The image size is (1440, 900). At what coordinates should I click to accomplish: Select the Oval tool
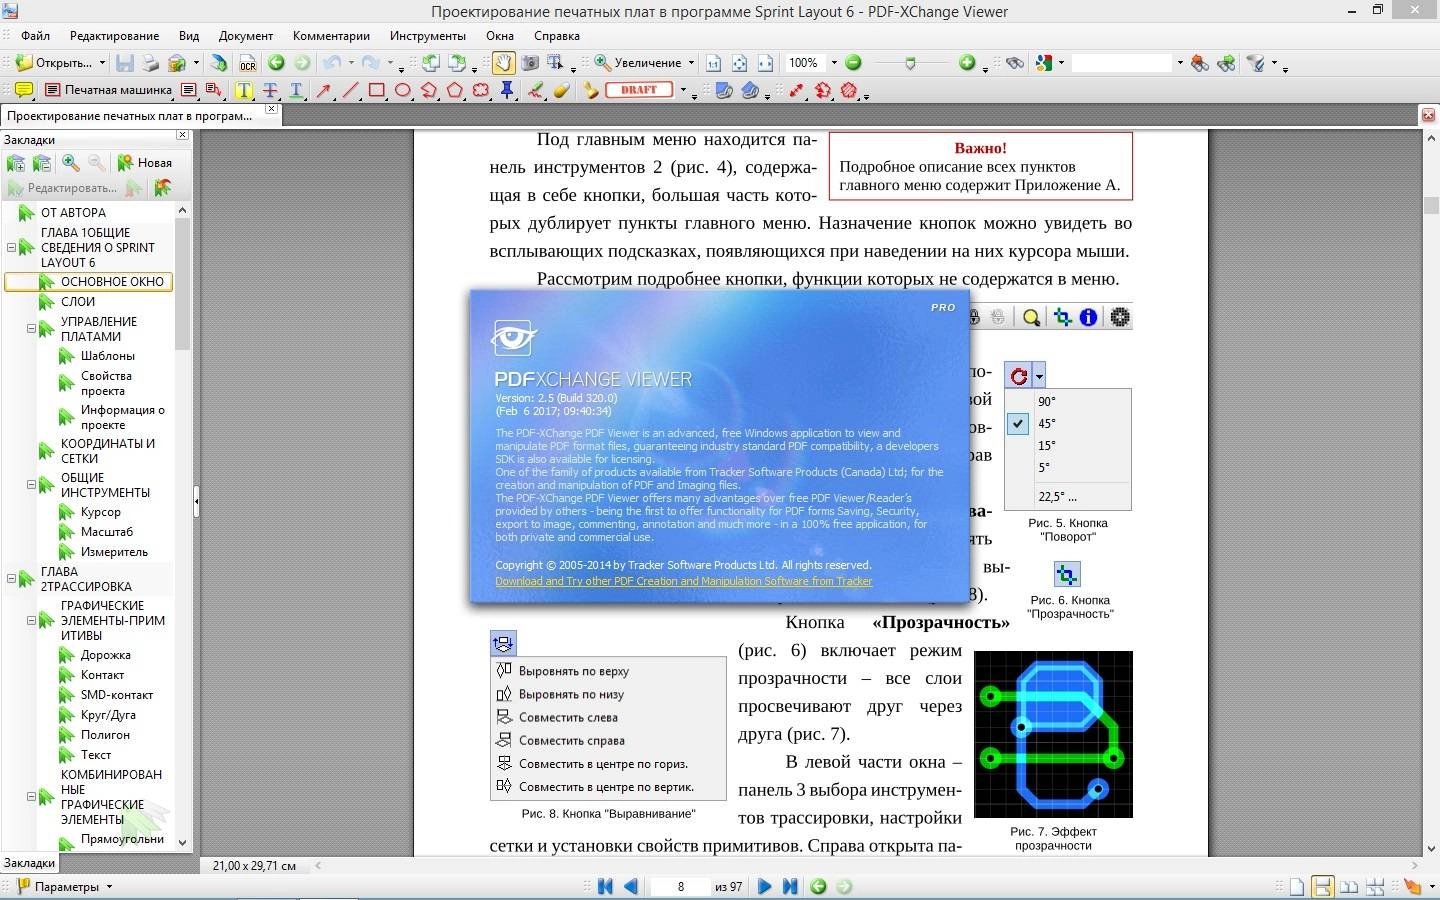tap(403, 90)
